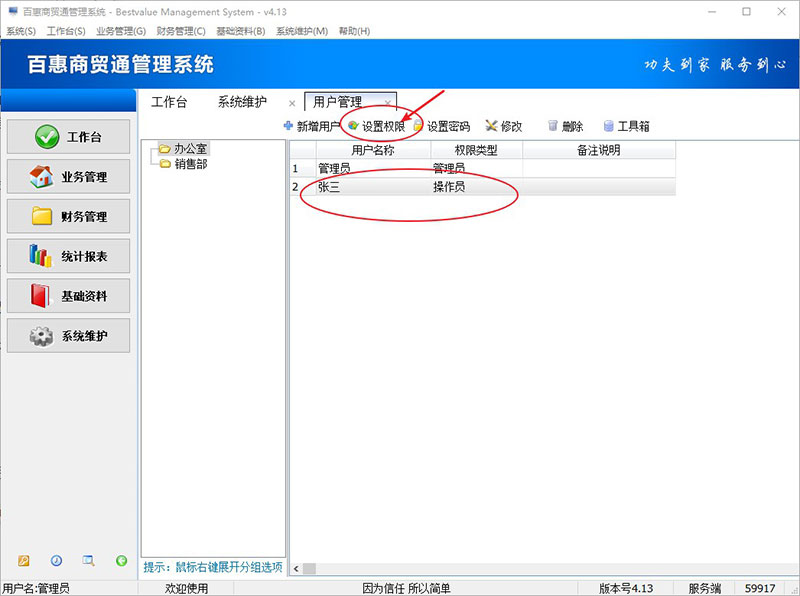The width and height of the screenshot is (800, 596).
Task: Open 基础资料 from the sidebar
Action: coord(68,296)
